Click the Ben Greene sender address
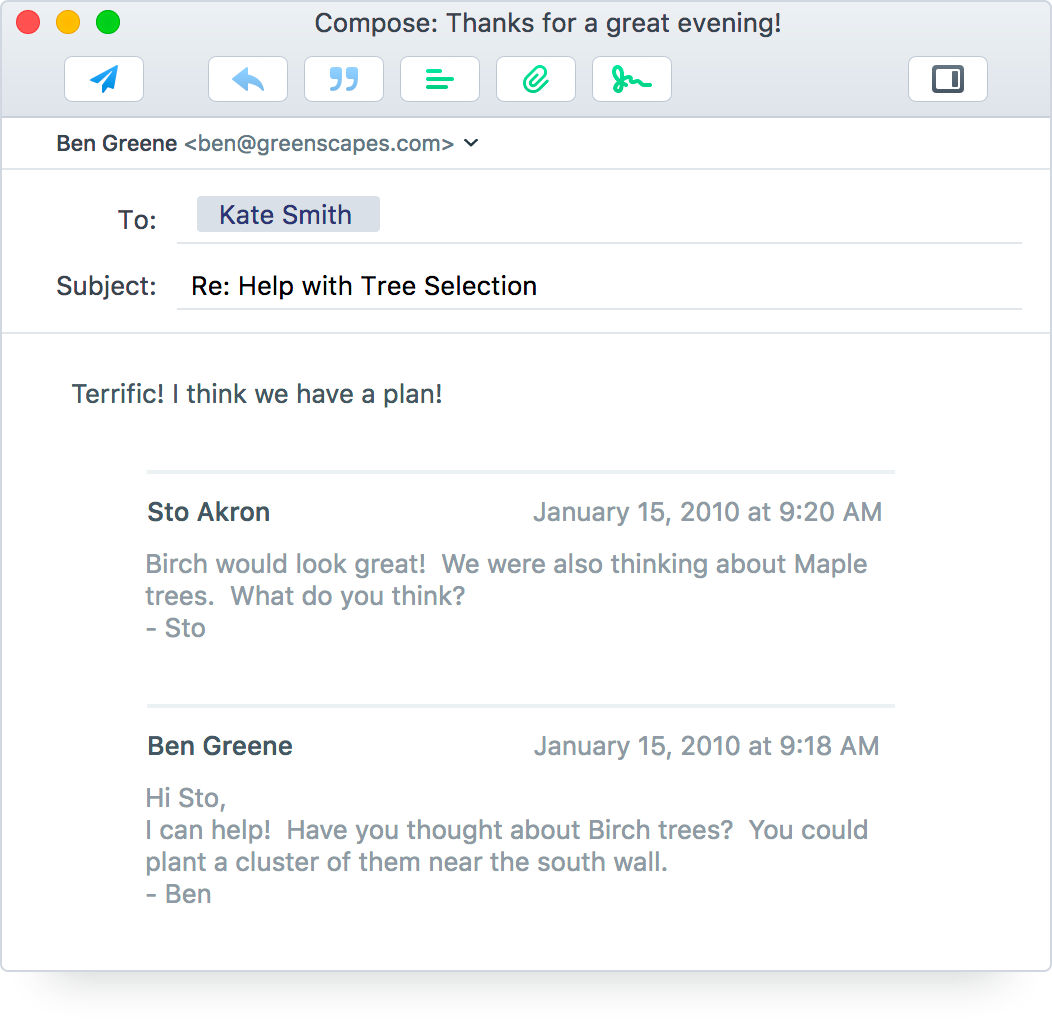The width and height of the screenshot is (1052, 1024). 255,143
